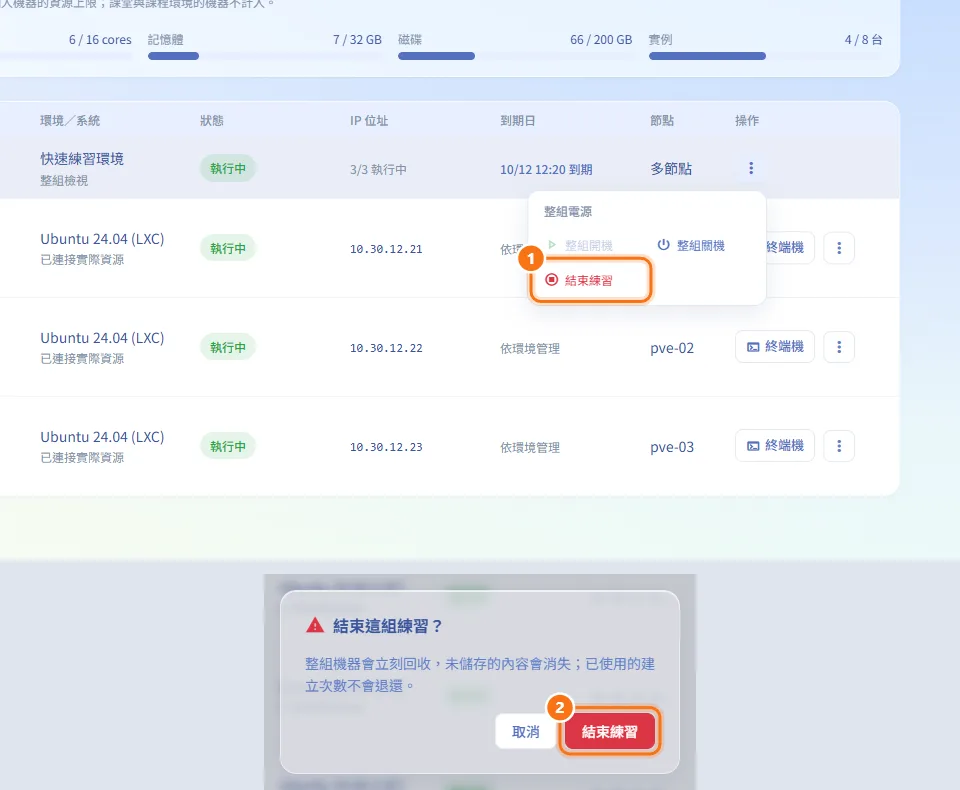Image resolution: width=960 pixels, height=790 pixels.
Task: Click the 整組檢視 label
Action: click(64, 181)
